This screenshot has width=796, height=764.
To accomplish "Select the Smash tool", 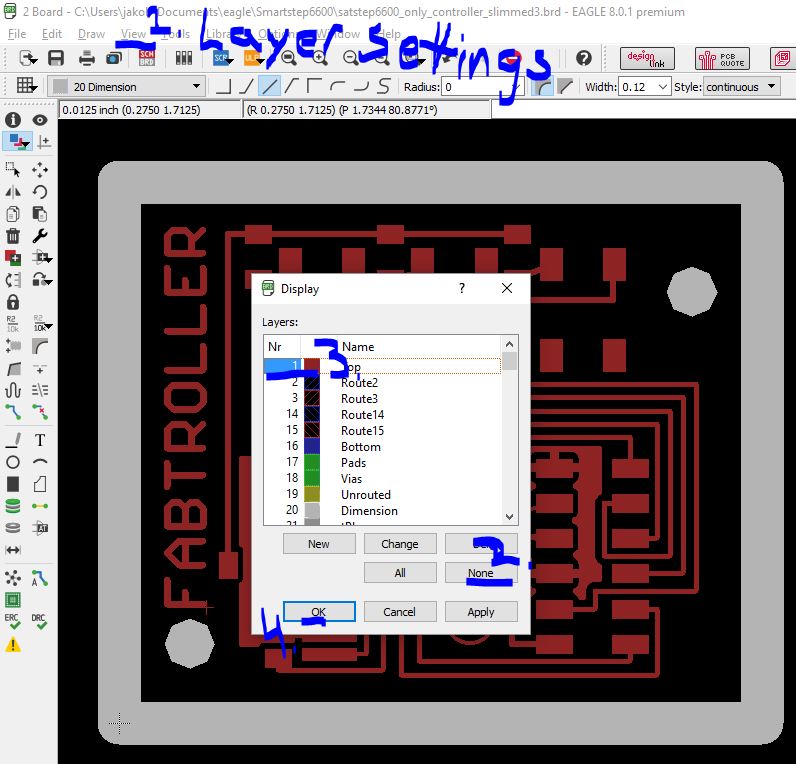I will 13,346.
